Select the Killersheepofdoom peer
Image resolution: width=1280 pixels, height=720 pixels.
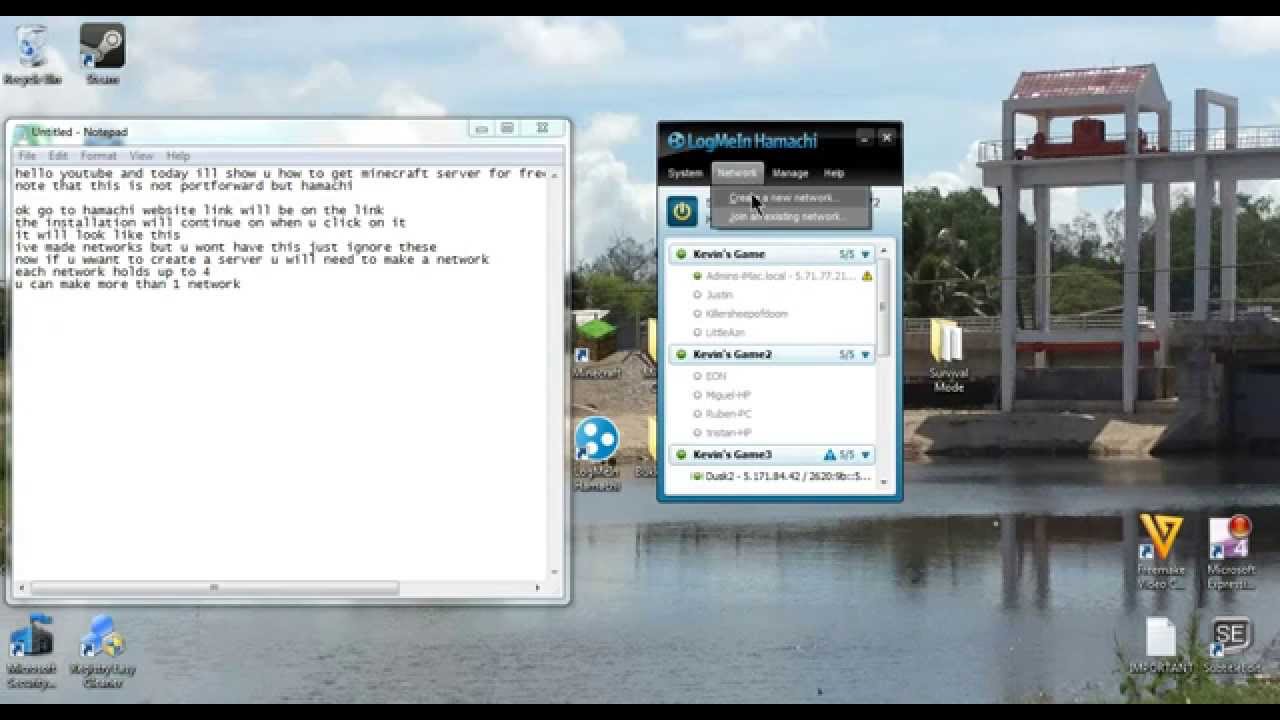click(747, 314)
